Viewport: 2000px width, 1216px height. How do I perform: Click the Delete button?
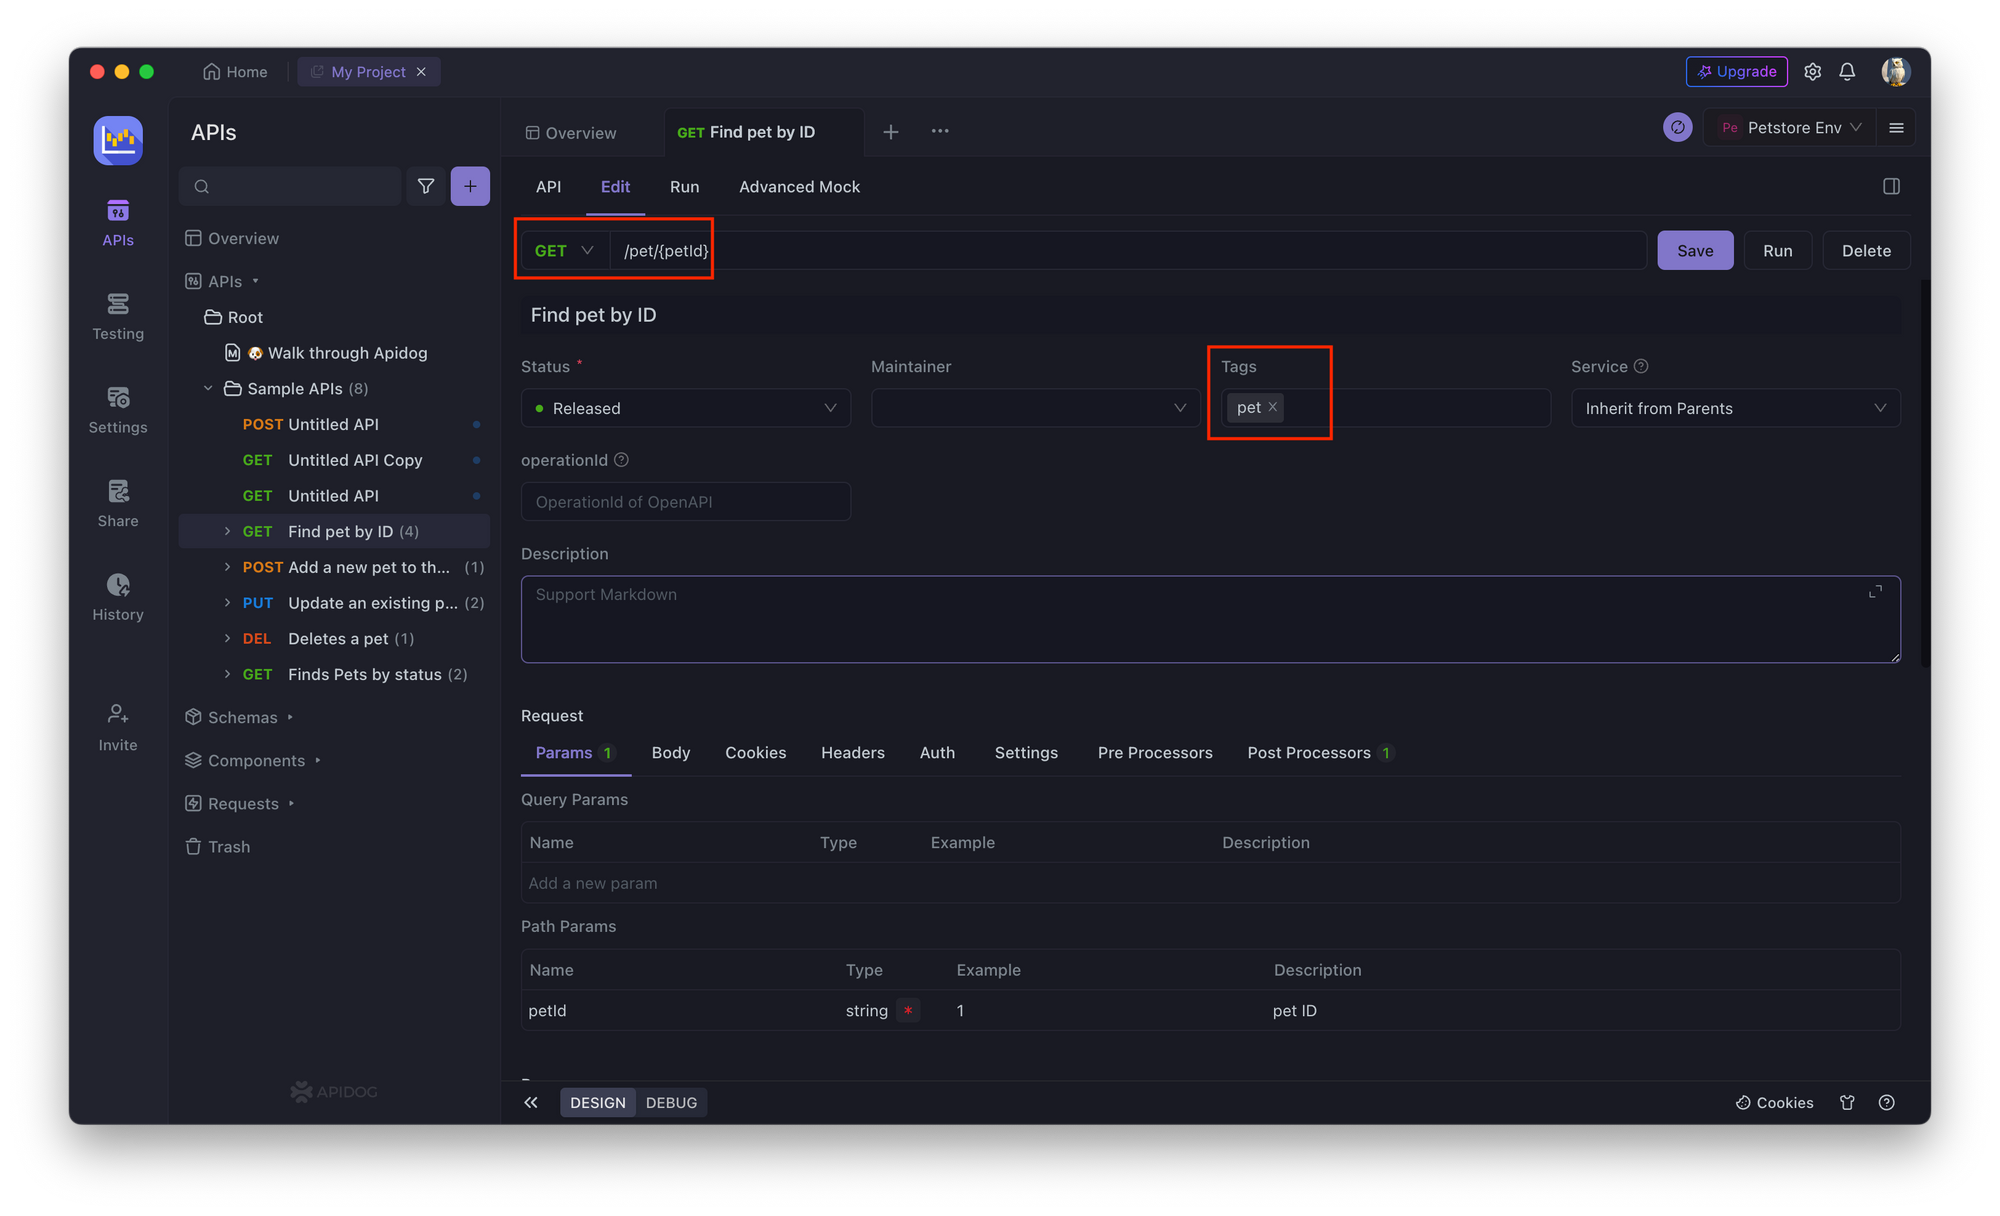tap(1867, 249)
